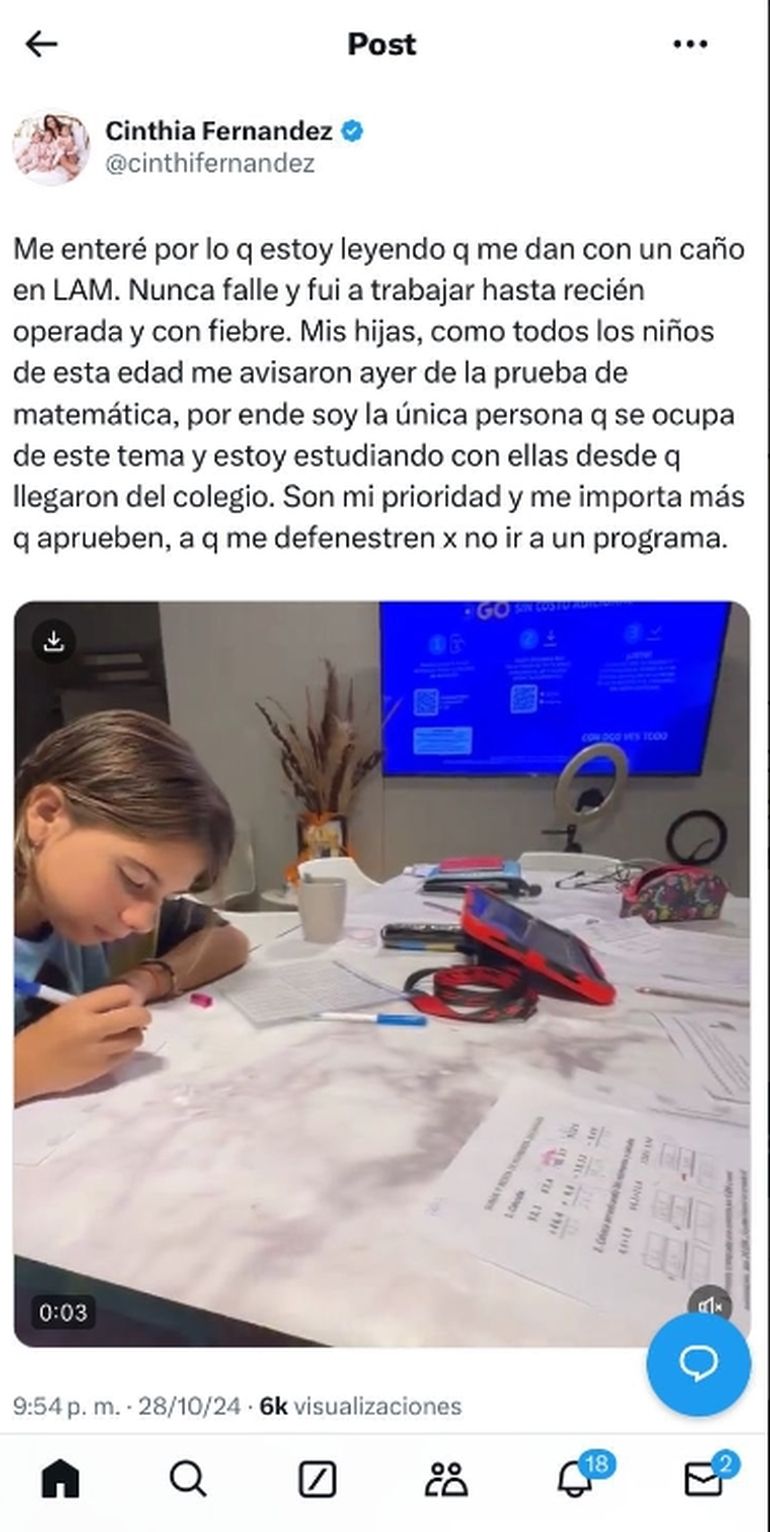Screen dimensions: 770x1532
Task: Open the Communities people icon
Action: pos(446,1478)
